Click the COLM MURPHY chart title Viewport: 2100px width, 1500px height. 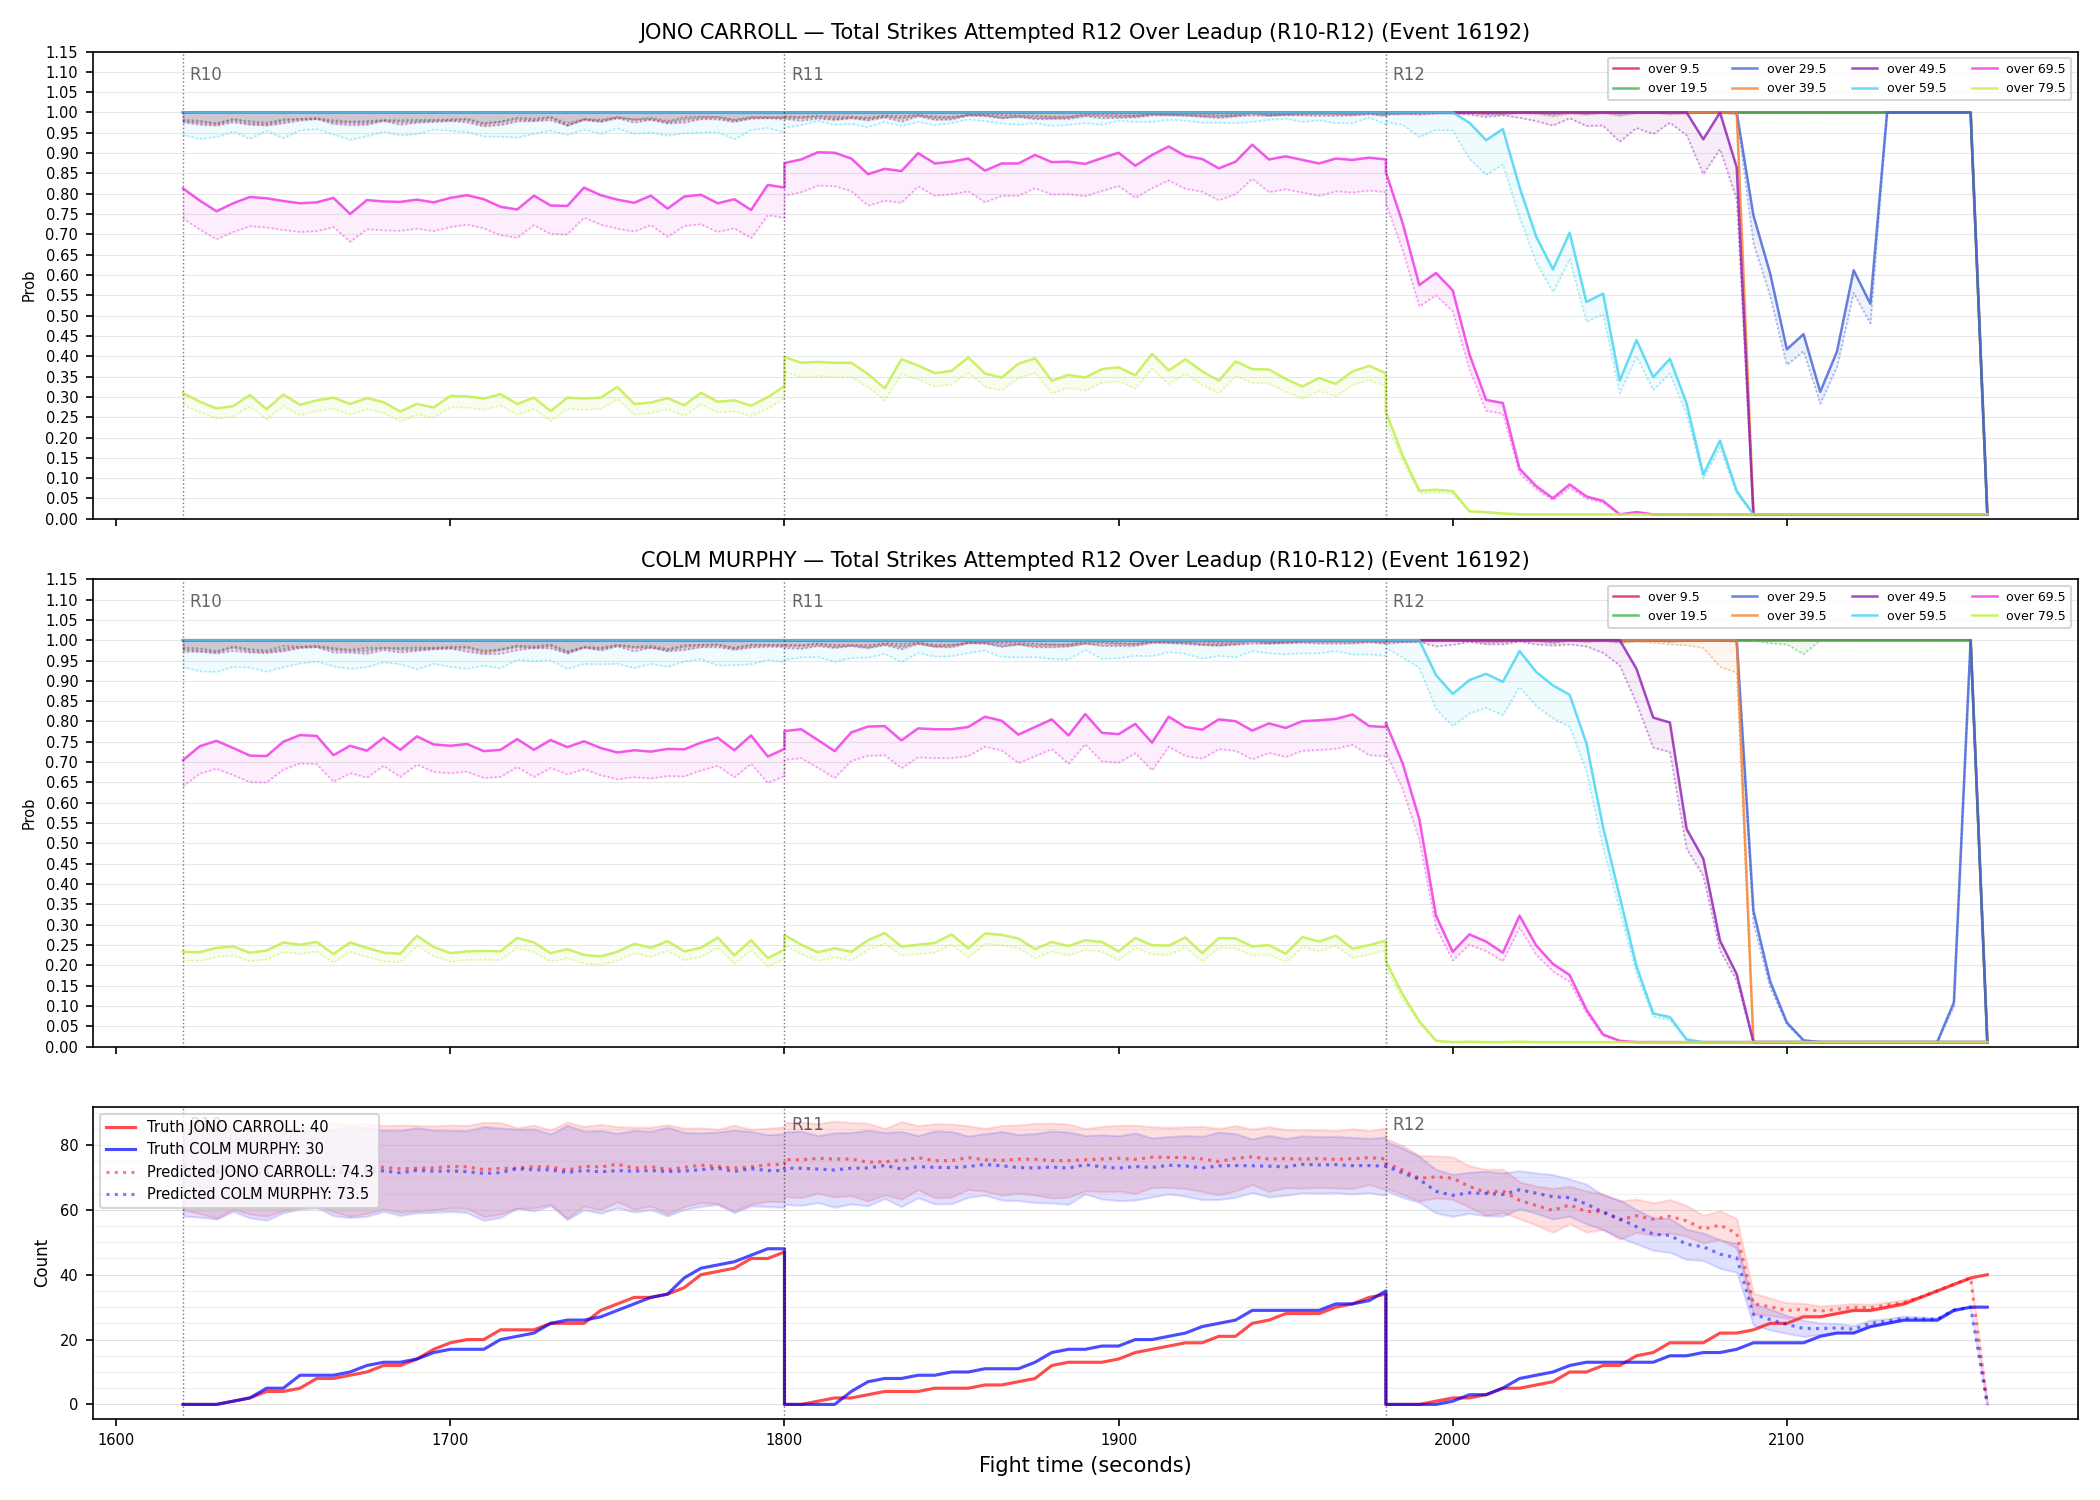(x=1084, y=560)
